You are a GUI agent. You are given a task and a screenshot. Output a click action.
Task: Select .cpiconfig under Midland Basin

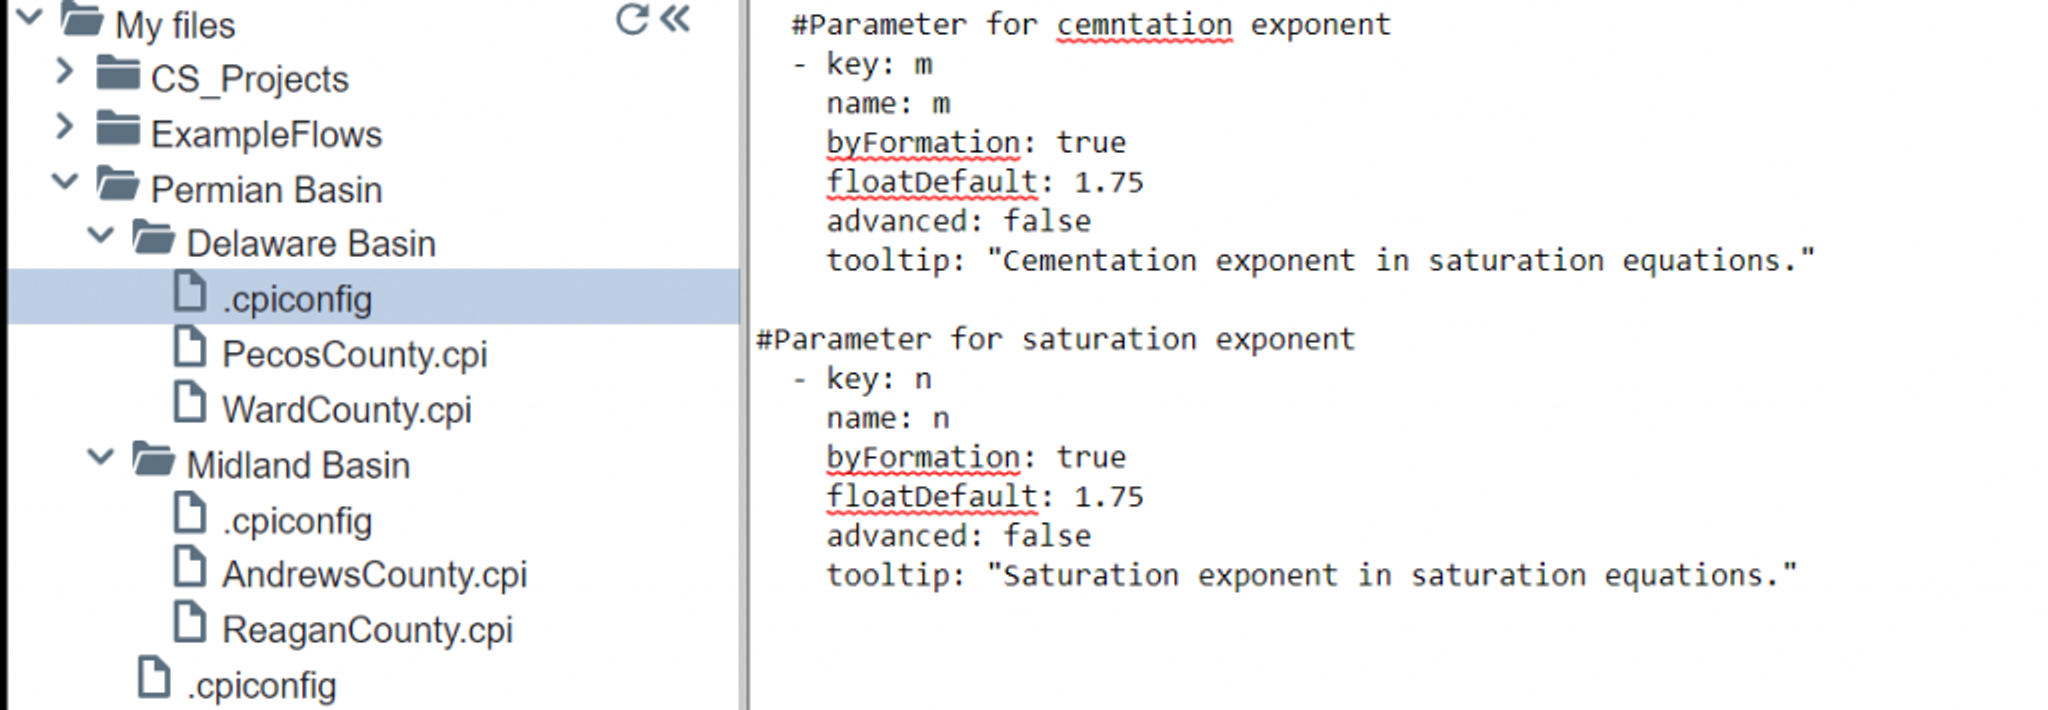click(x=297, y=521)
